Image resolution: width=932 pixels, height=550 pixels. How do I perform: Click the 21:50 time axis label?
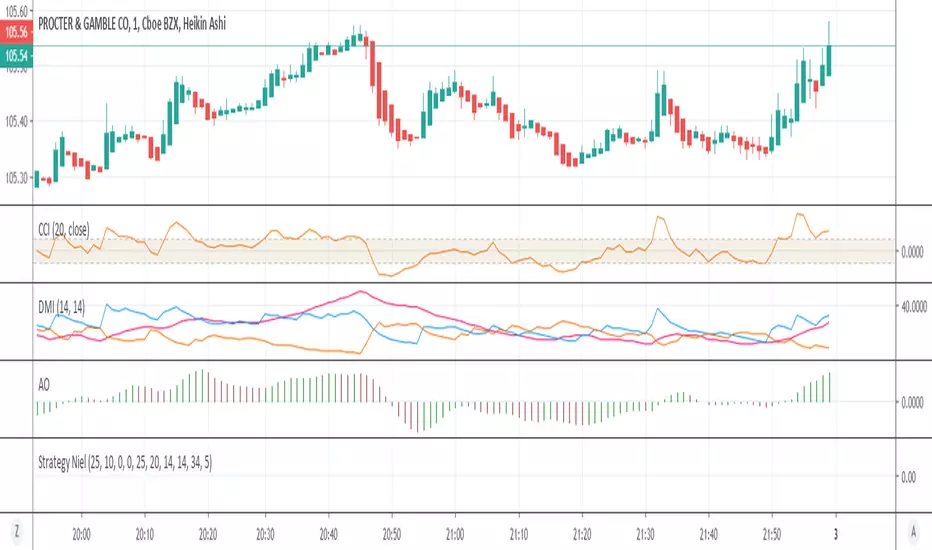coord(772,534)
